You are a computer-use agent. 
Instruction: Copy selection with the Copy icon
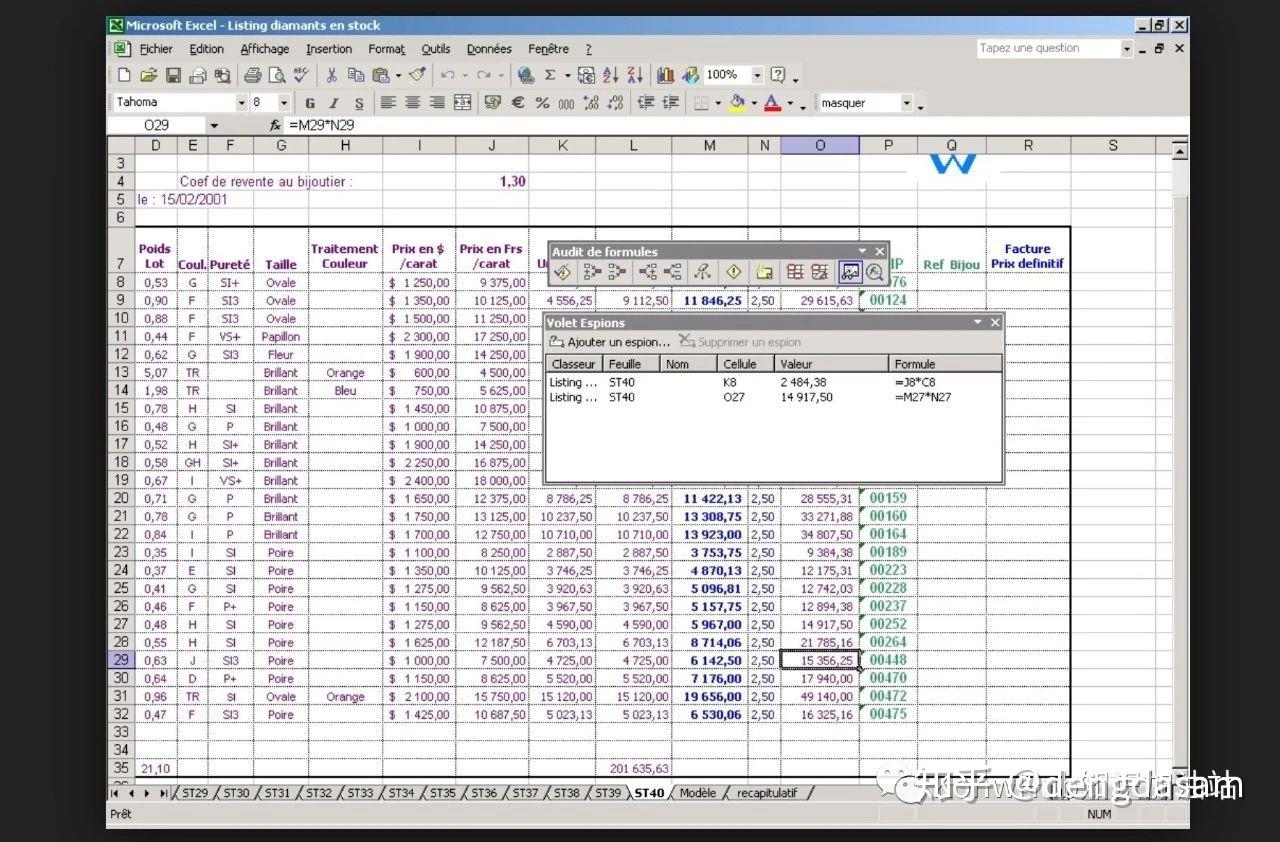point(356,76)
